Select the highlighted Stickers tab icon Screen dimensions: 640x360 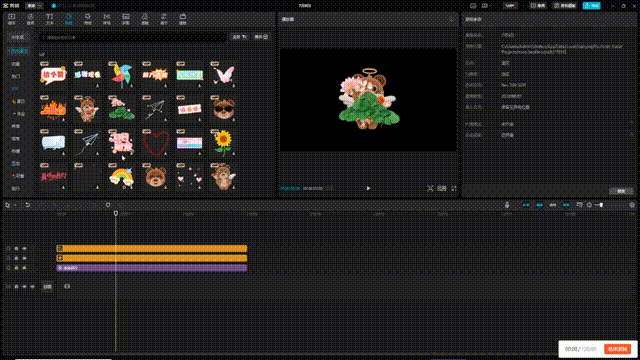click(69, 19)
